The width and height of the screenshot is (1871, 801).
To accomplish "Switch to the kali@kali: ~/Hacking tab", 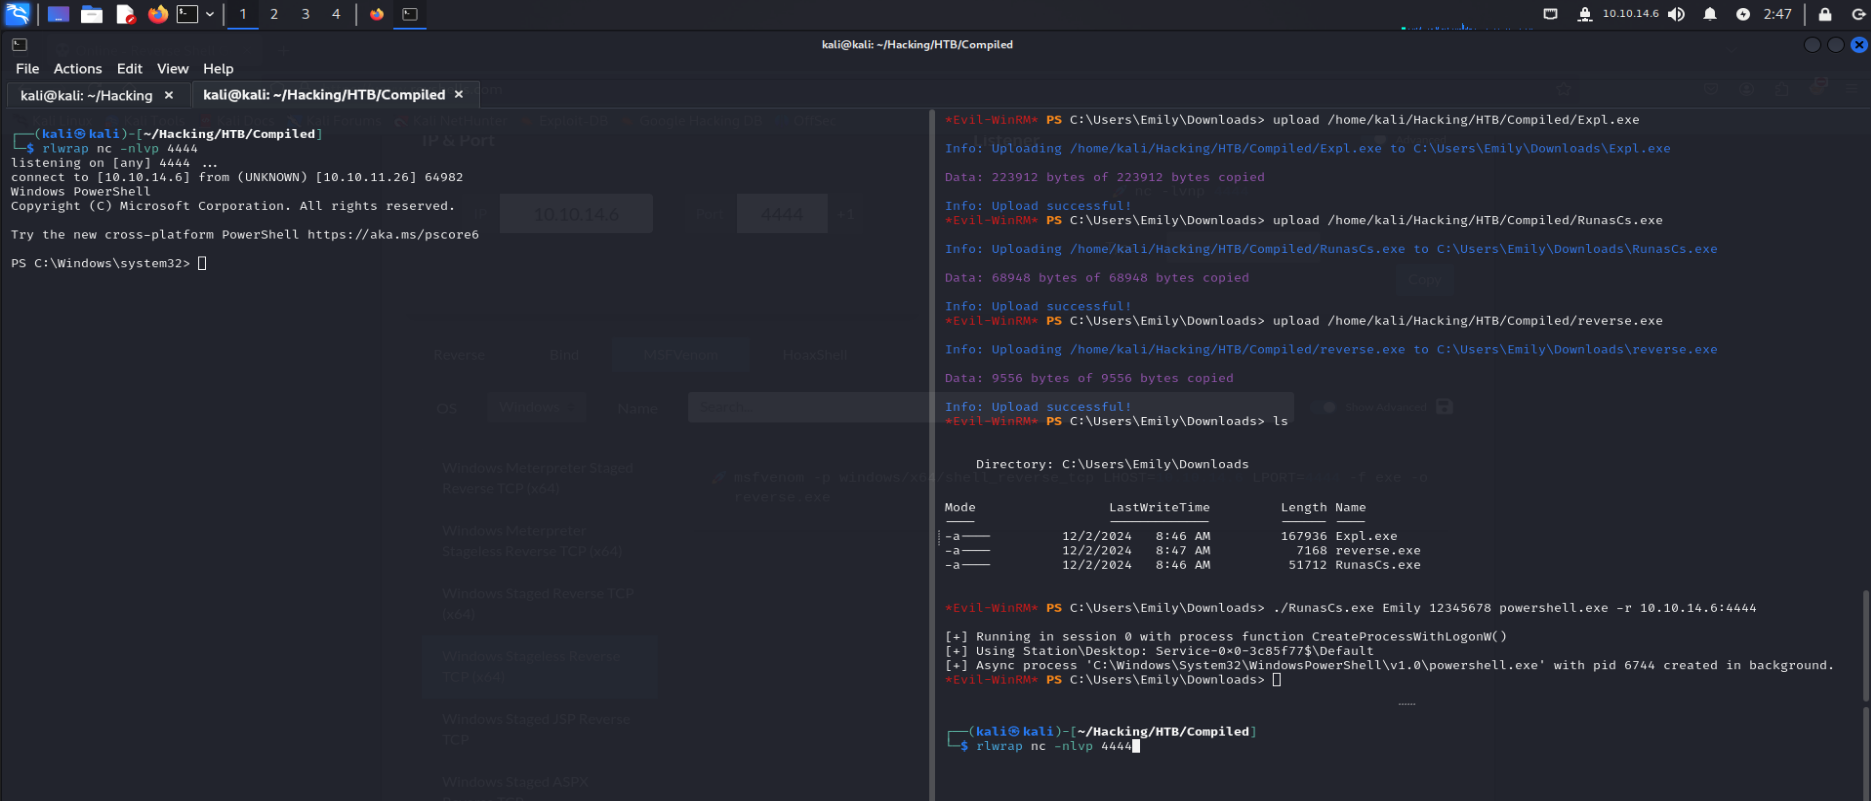I will [86, 95].
